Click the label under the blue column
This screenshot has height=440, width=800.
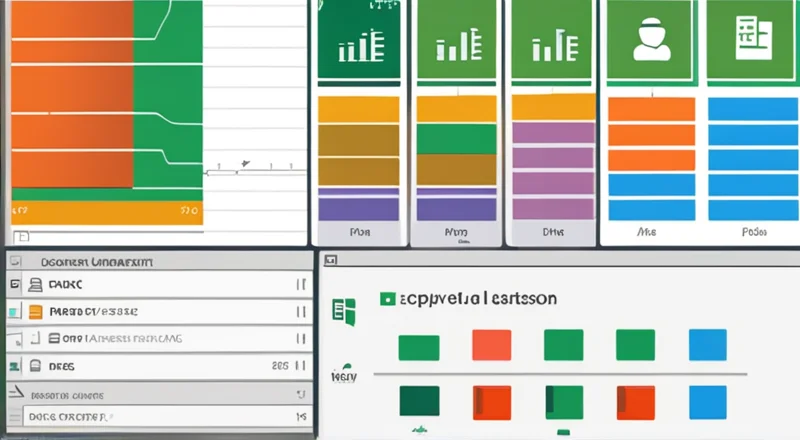click(x=753, y=231)
